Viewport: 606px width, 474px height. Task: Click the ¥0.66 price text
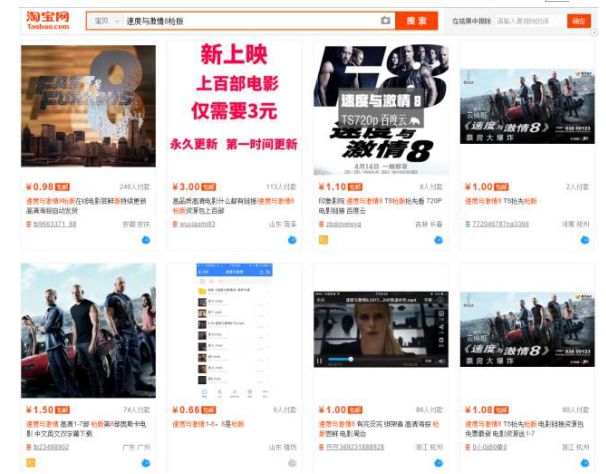pos(186,410)
